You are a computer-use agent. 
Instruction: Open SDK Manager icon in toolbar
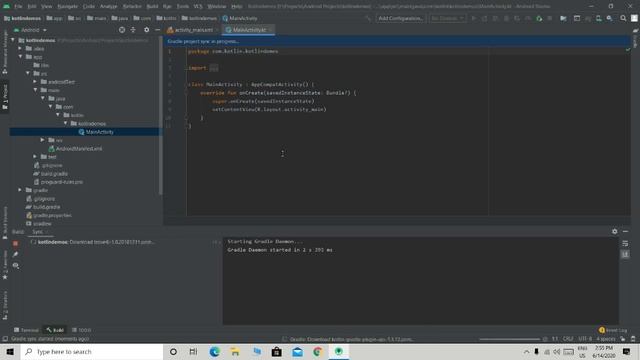point(609,18)
